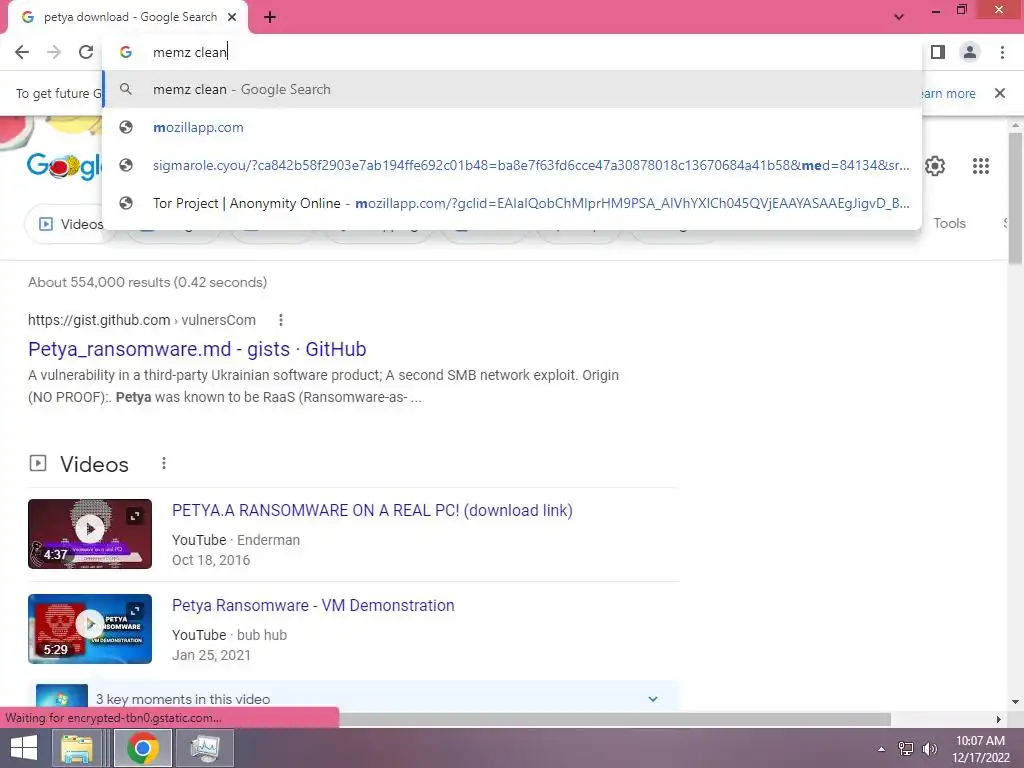Open PETYA.A RANSOMWARE ON A REAL PC video
Screen dimensions: 1024x768
point(372,511)
